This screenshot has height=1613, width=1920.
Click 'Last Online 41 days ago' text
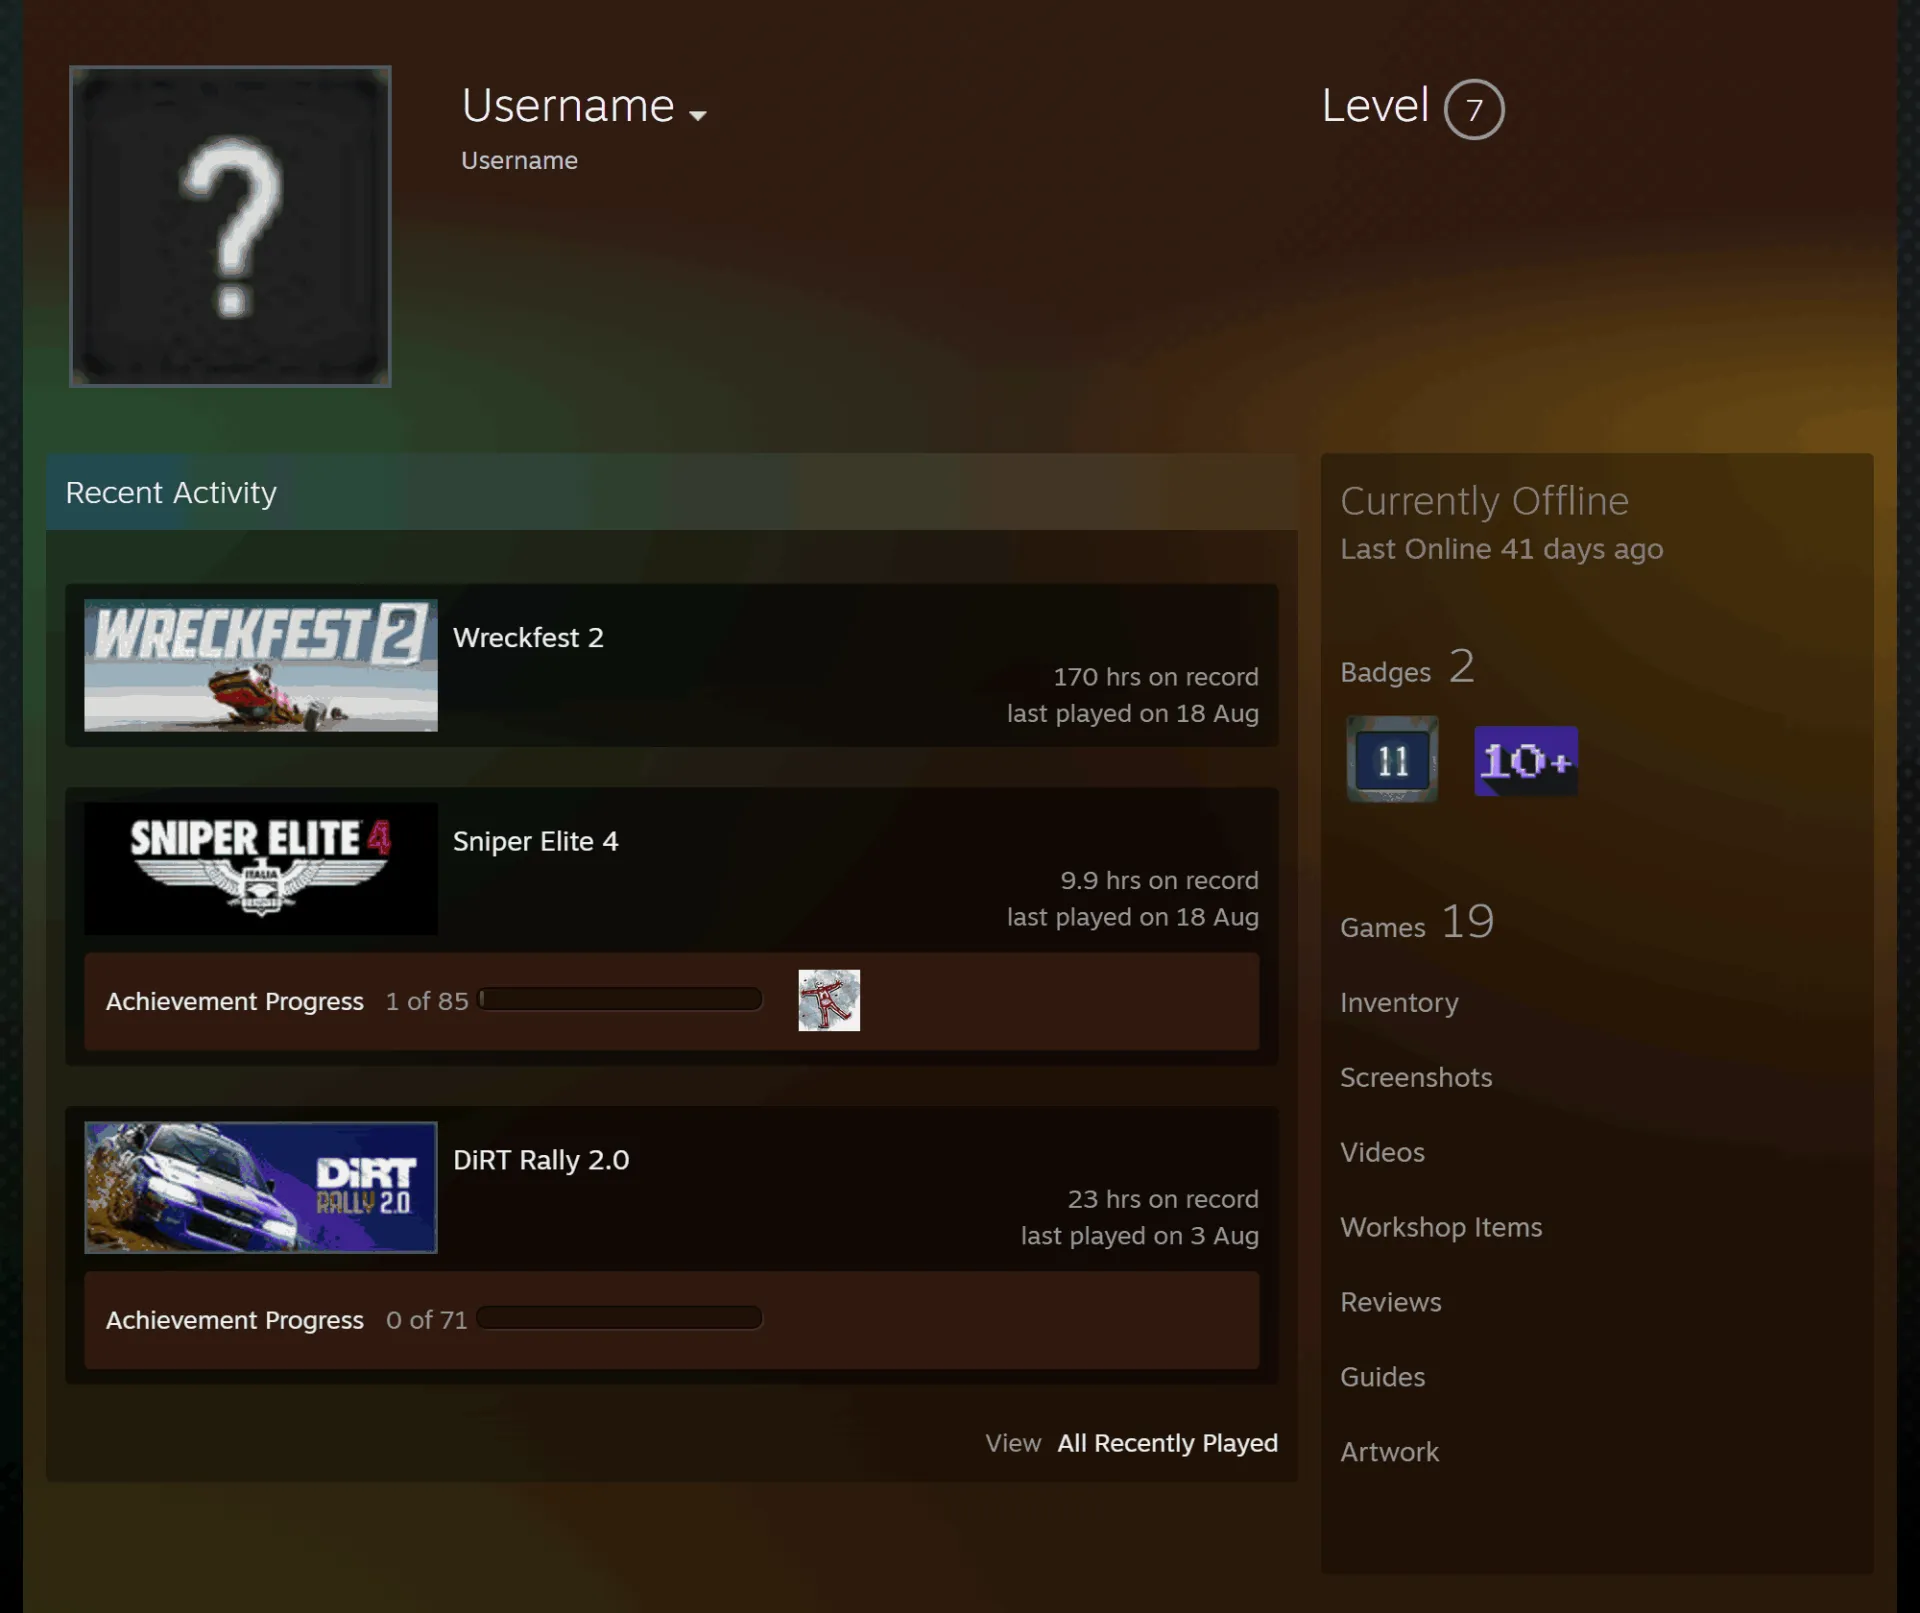pos(1502,549)
